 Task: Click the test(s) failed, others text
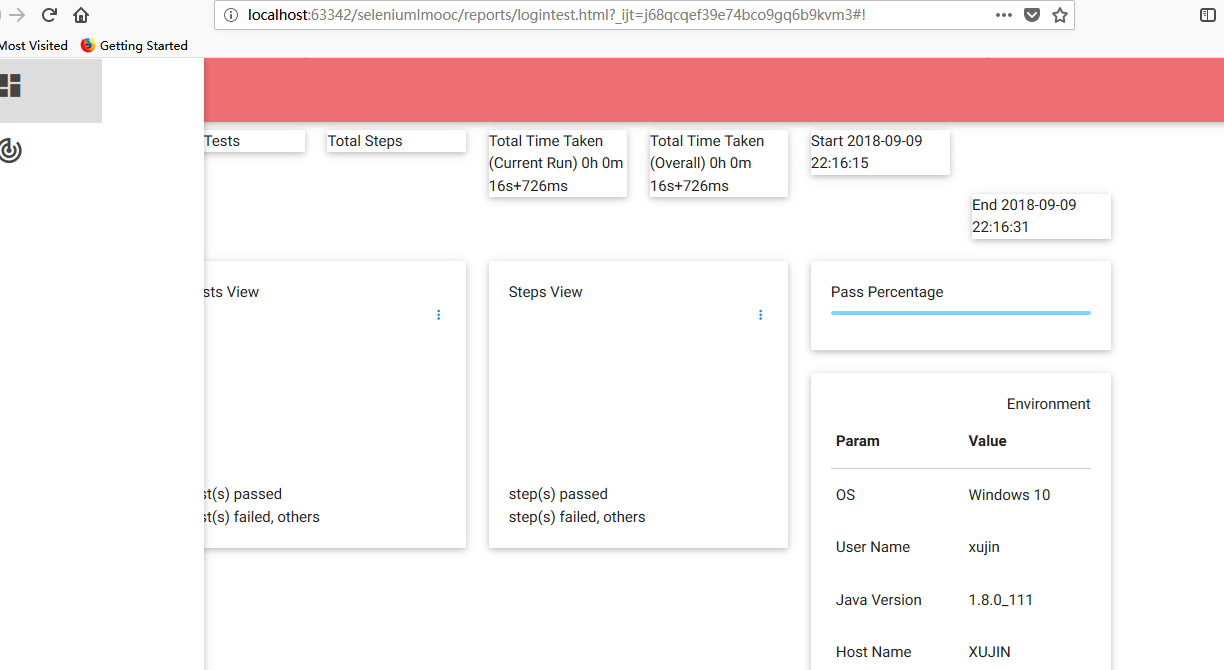click(x=262, y=517)
